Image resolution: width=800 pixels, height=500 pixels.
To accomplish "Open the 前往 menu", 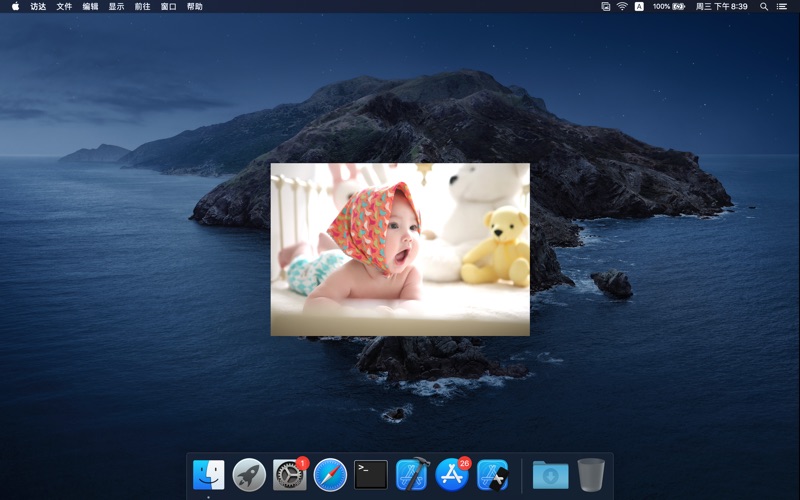I will pos(142,7).
